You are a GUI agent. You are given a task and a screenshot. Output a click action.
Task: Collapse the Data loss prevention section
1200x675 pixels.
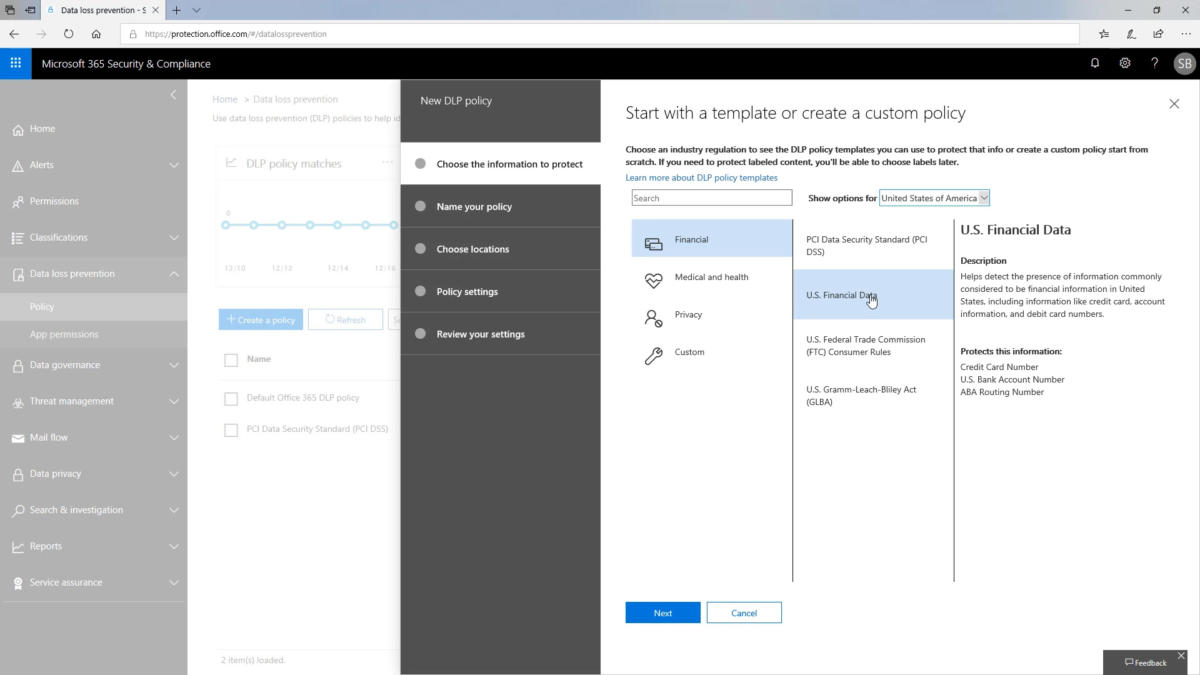[x=174, y=274]
